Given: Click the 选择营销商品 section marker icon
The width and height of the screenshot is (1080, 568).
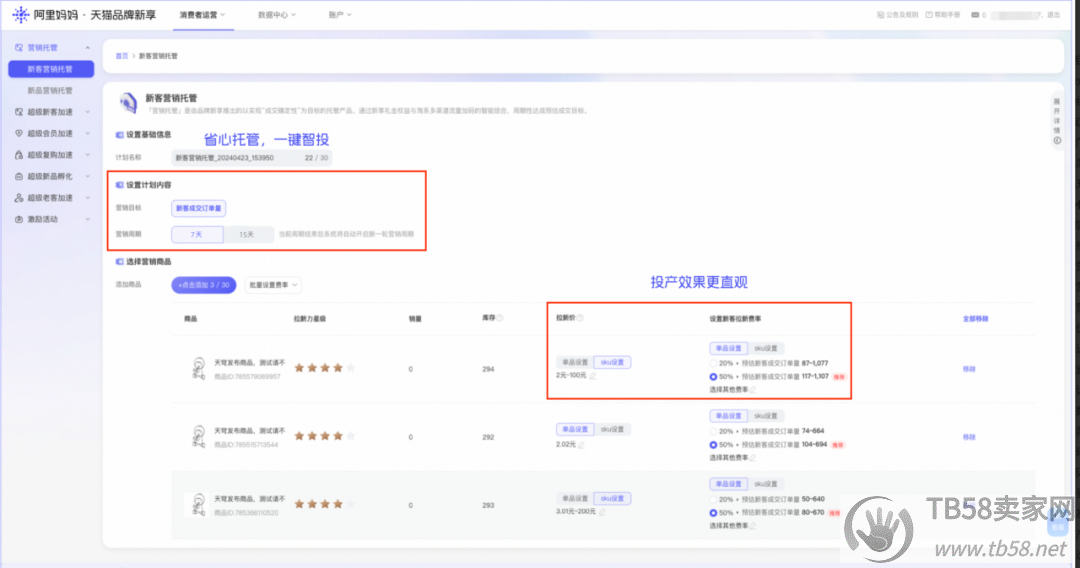Looking at the screenshot, I should pyautogui.click(x=119, y=262).
